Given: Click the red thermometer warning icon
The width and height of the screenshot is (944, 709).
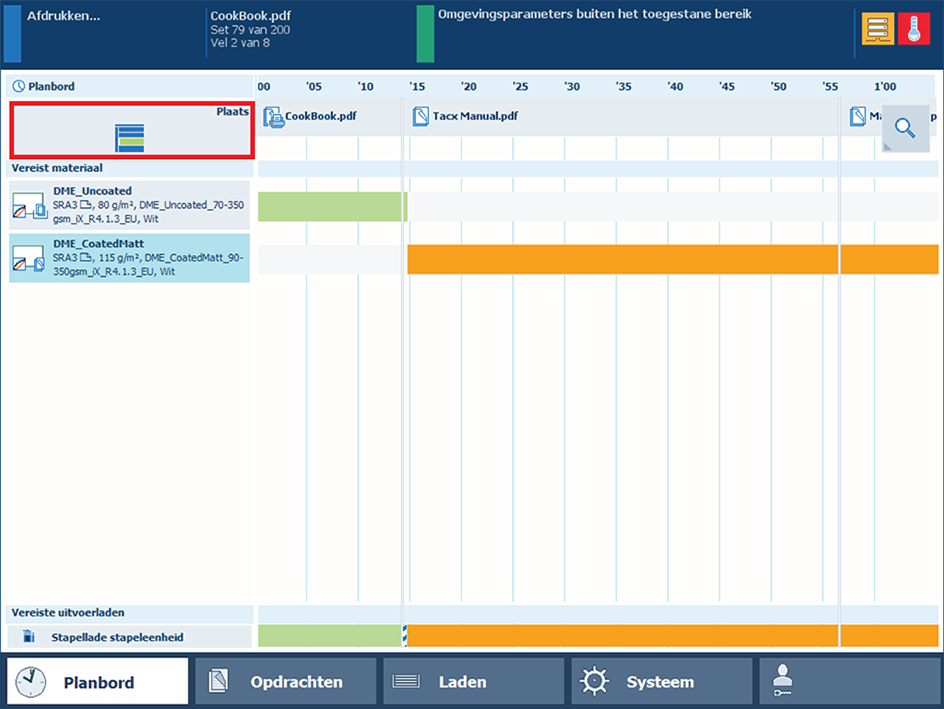Looking at the screenshot, I should point(914,28).
